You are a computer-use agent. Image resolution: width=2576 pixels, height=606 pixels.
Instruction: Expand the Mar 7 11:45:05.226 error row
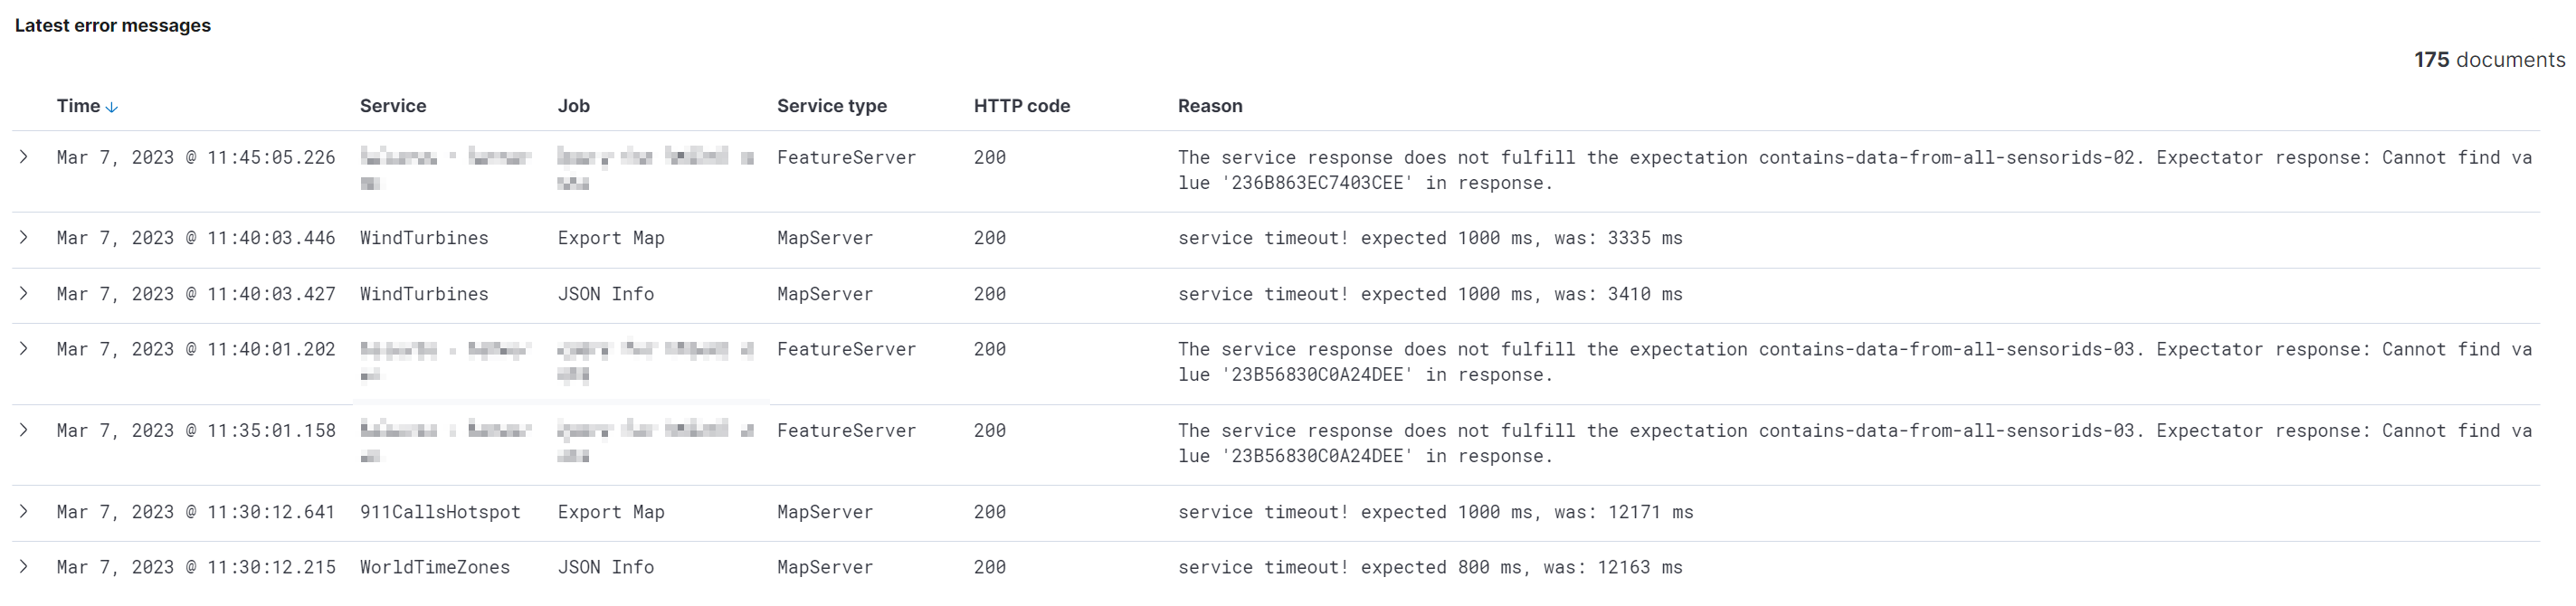coord(24,157)
